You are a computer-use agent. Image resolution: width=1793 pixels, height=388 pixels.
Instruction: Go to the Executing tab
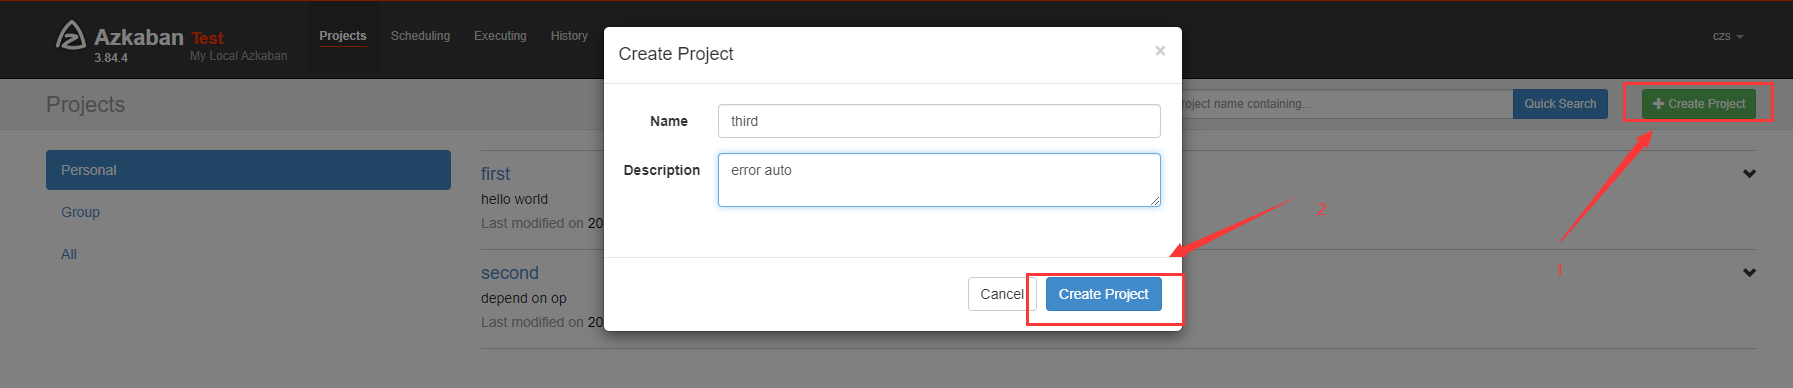(500, 36)
